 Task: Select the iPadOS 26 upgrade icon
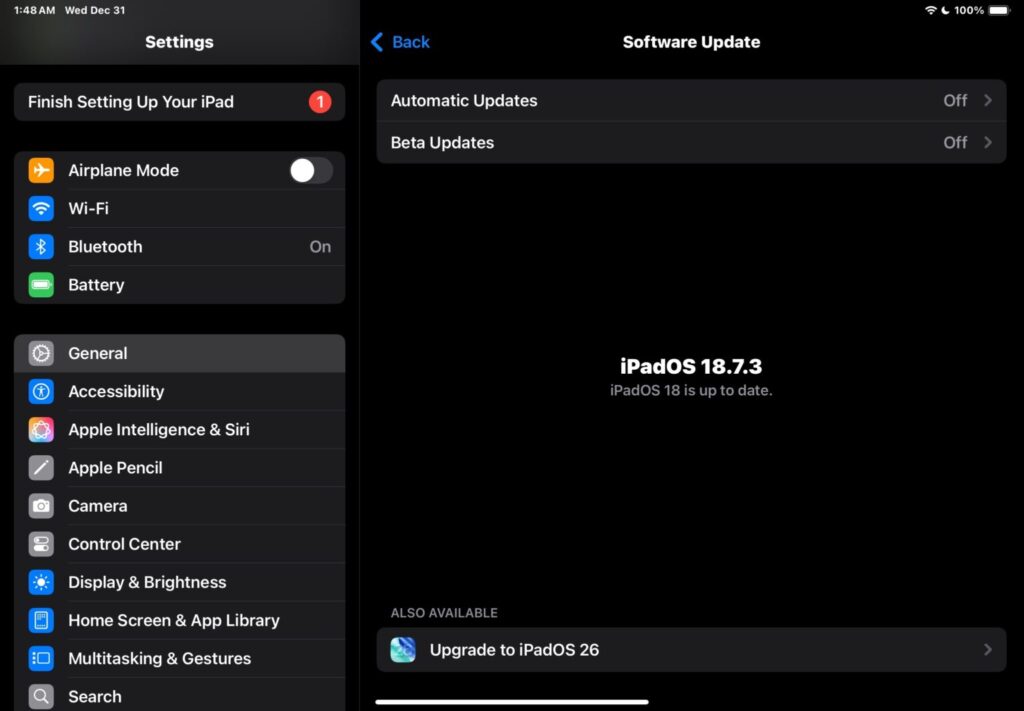click(x=403, y=649)
